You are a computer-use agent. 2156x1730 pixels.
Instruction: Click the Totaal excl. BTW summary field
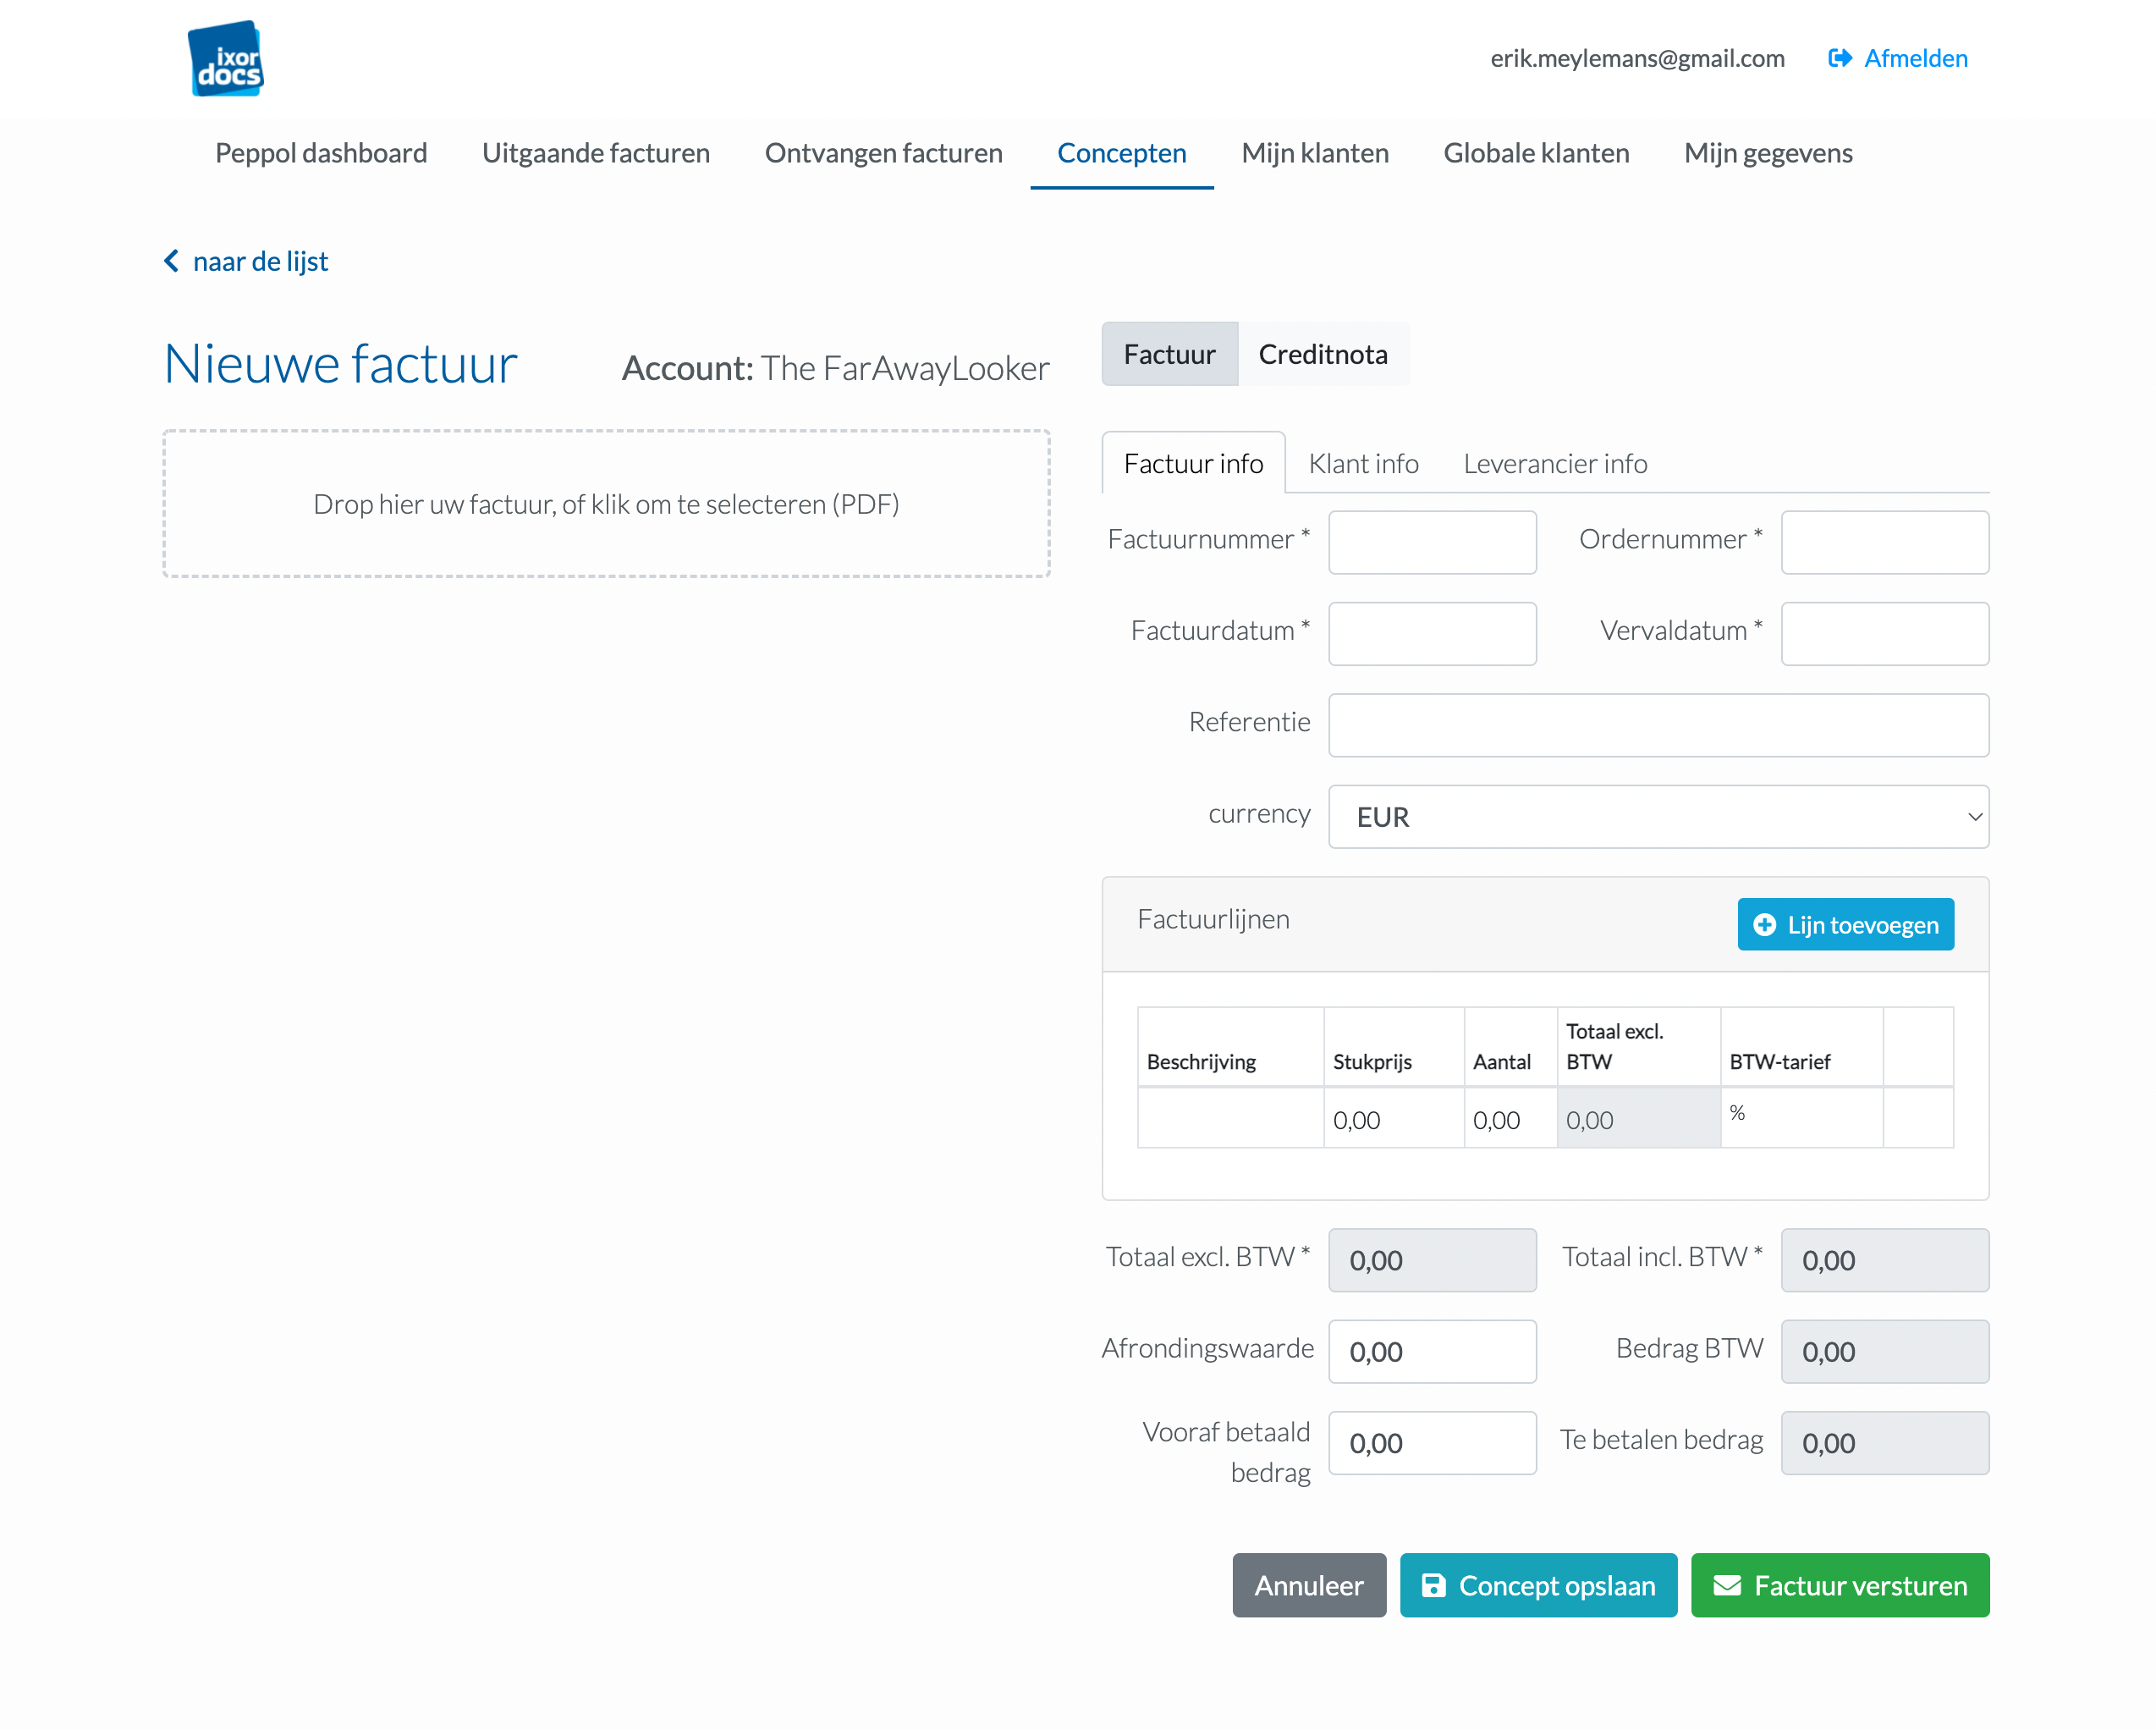(1432, 1260)
